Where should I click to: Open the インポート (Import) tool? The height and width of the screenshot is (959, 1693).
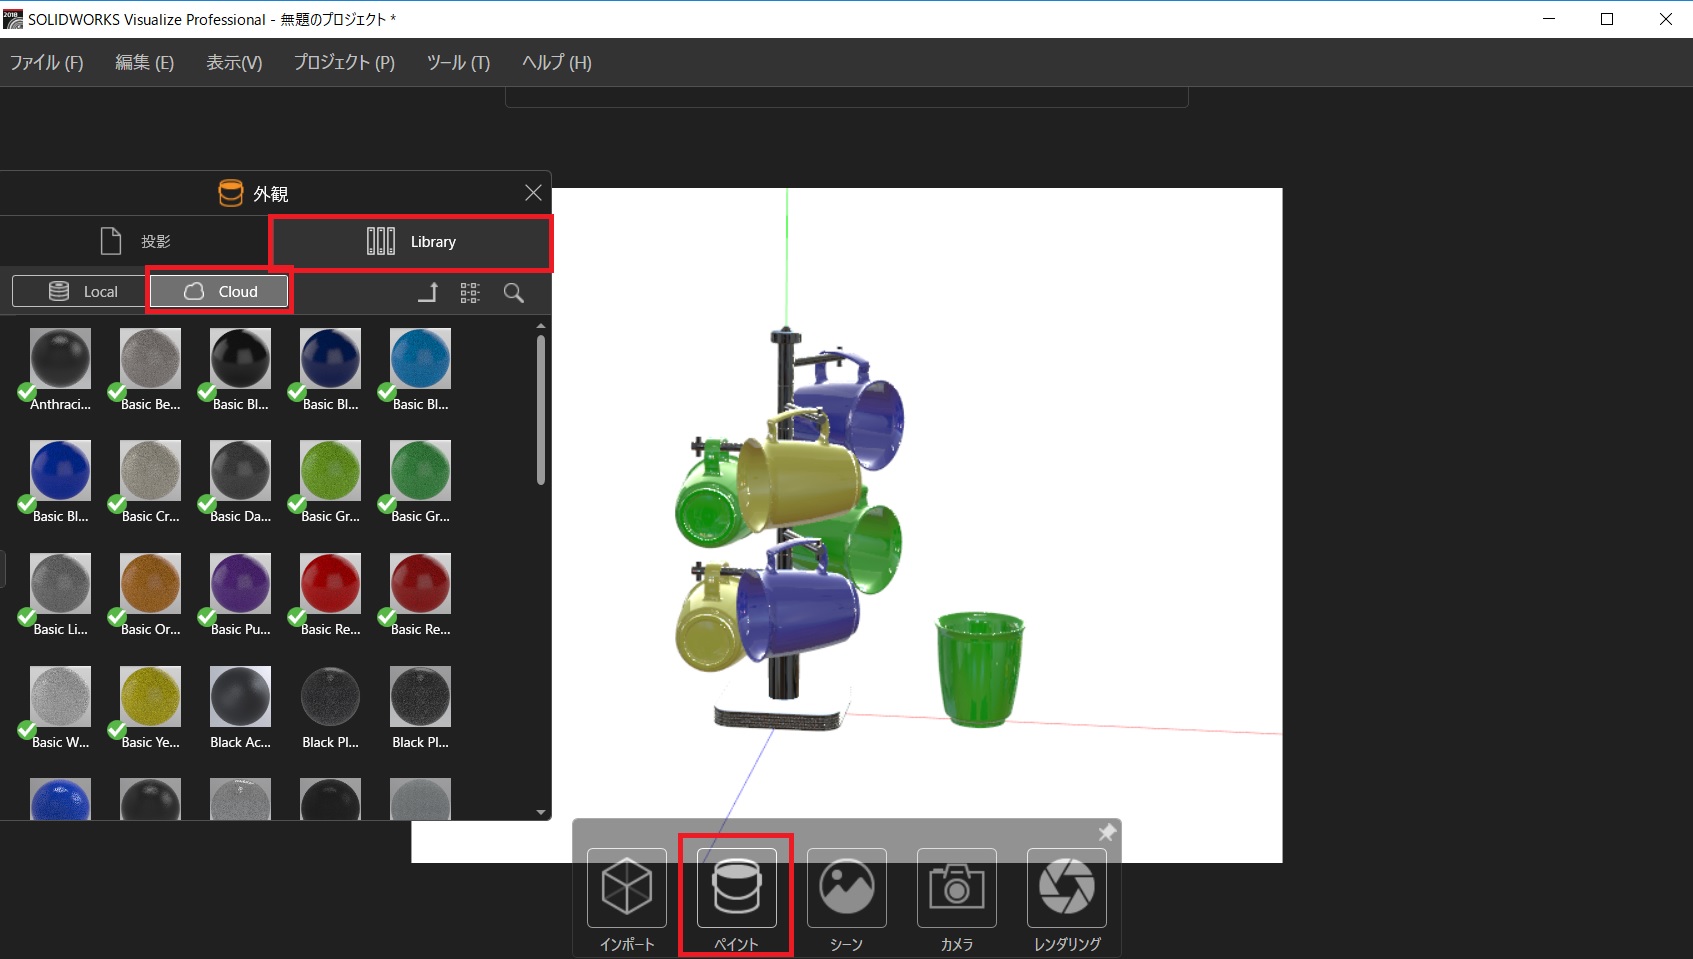[x=627, y=888]
